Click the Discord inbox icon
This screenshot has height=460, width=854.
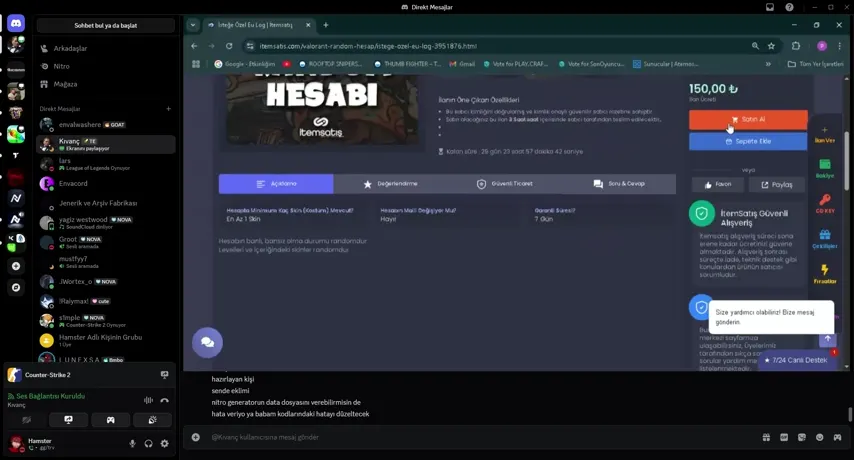pos(770,7)
